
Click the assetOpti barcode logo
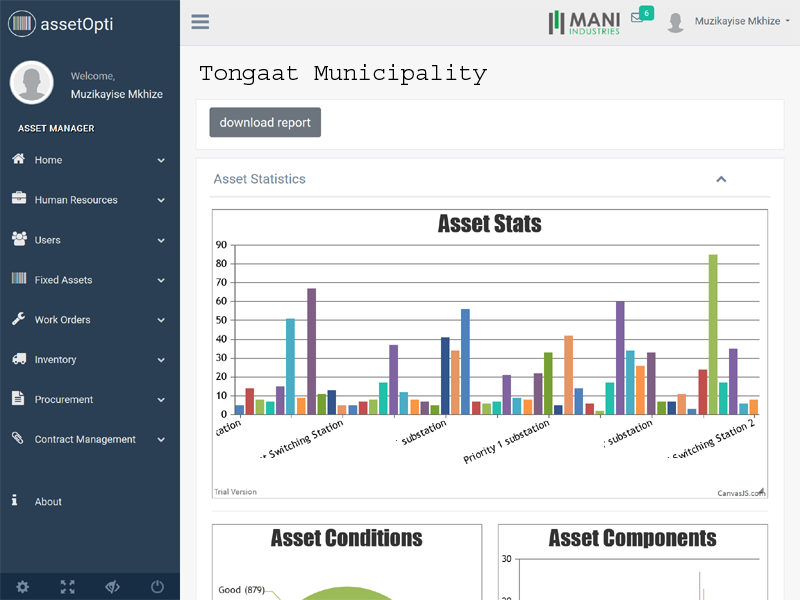click(x=21, y=23)
